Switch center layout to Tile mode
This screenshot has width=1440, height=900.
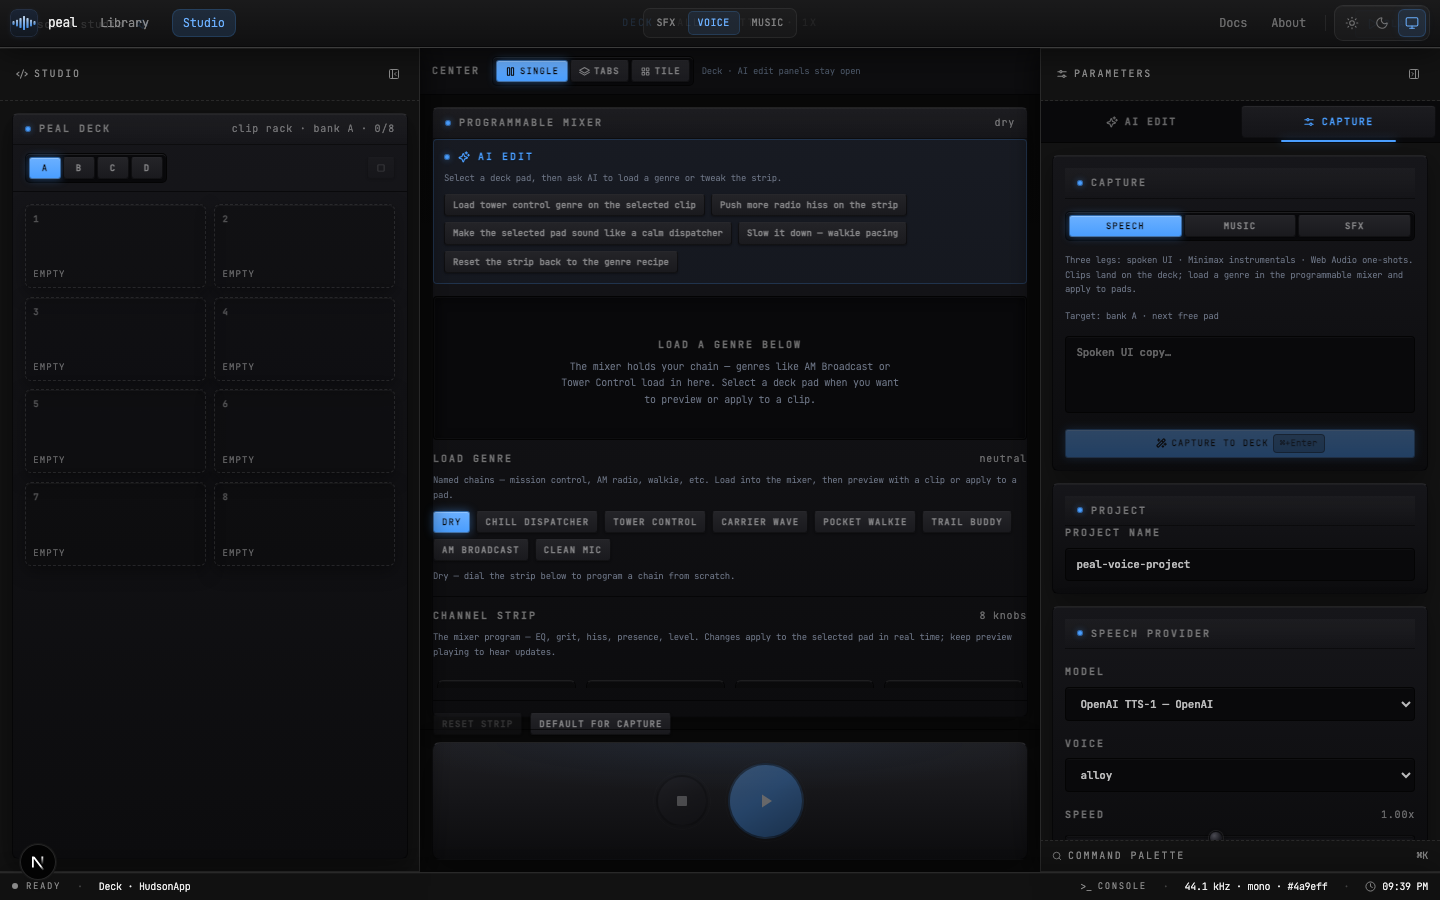click(x=661, y=71)
